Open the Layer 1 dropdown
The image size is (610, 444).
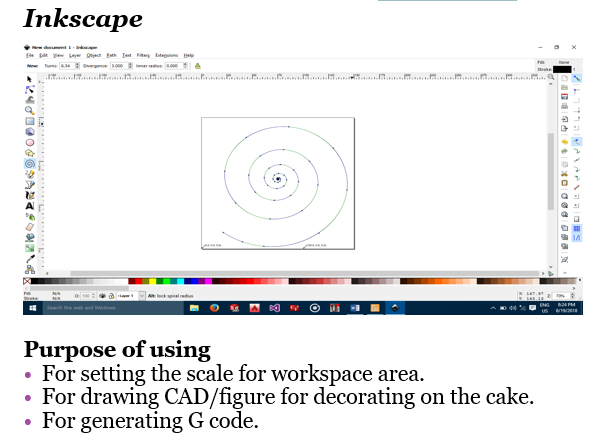[131, 296]
